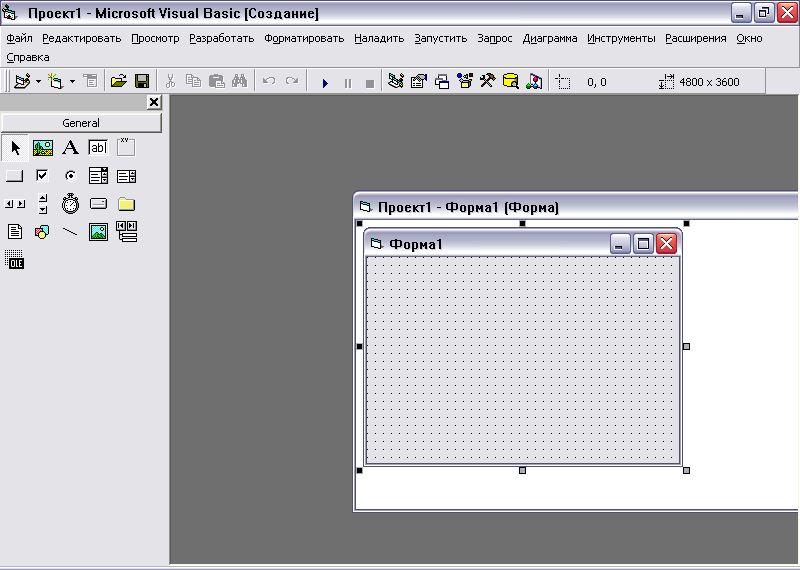This screenshot has width=800, height=570.
Task: Click the General tab button in toolbox
Action: (81, 123)
